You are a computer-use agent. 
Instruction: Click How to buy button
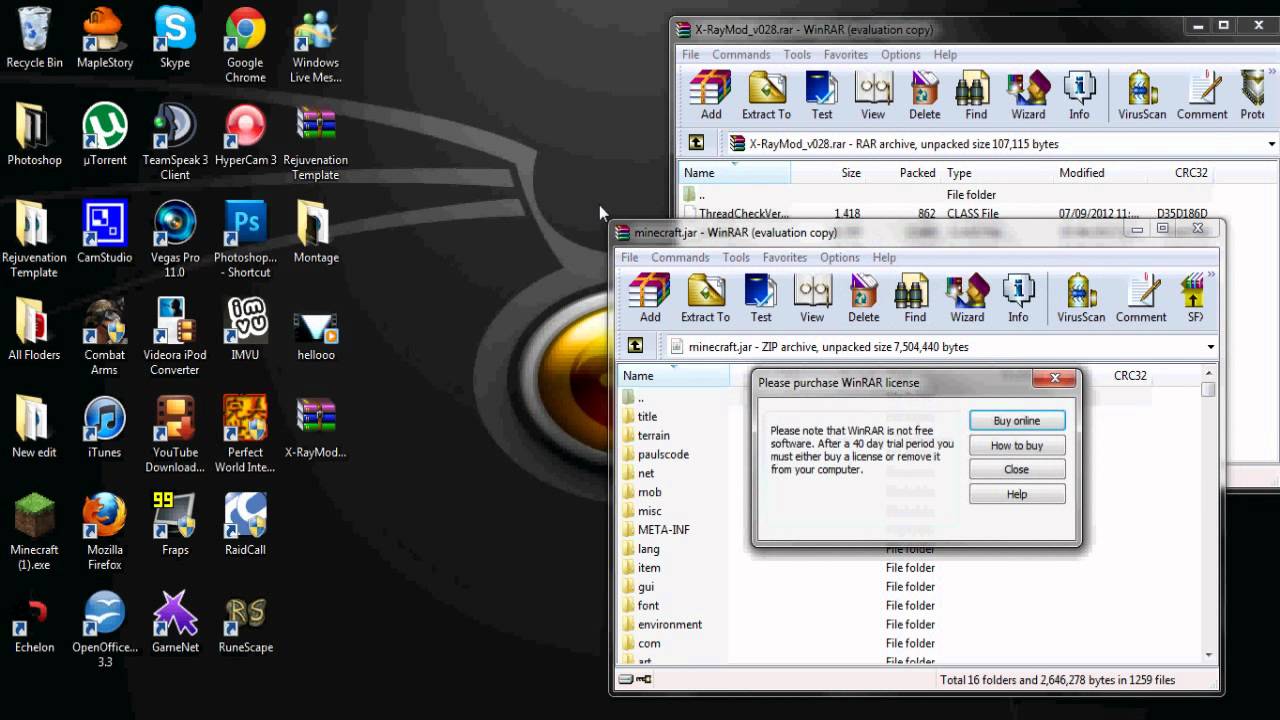point(1017,445)
